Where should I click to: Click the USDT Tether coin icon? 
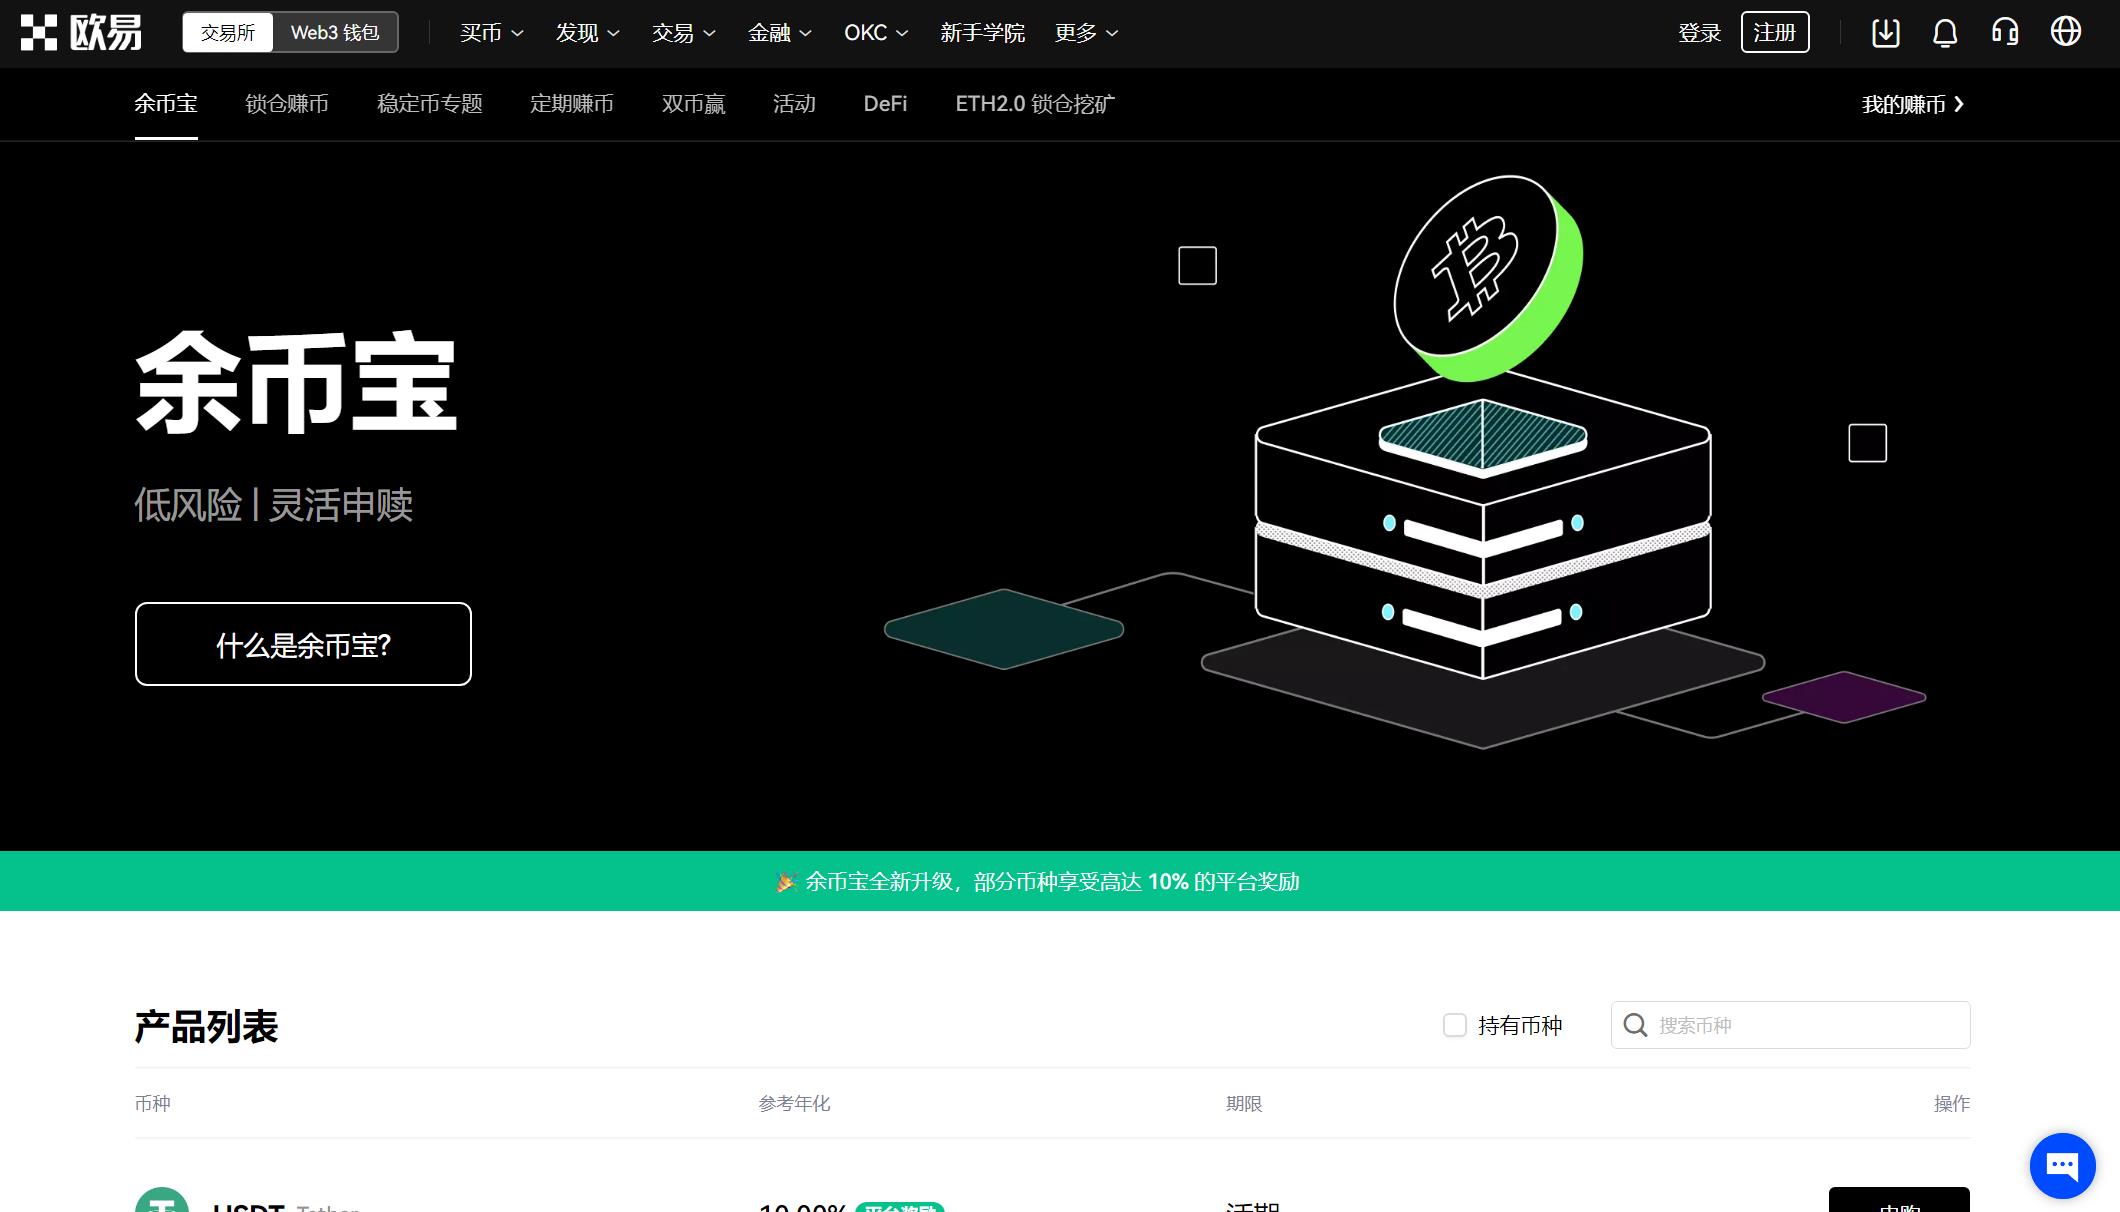point(162,1203)
